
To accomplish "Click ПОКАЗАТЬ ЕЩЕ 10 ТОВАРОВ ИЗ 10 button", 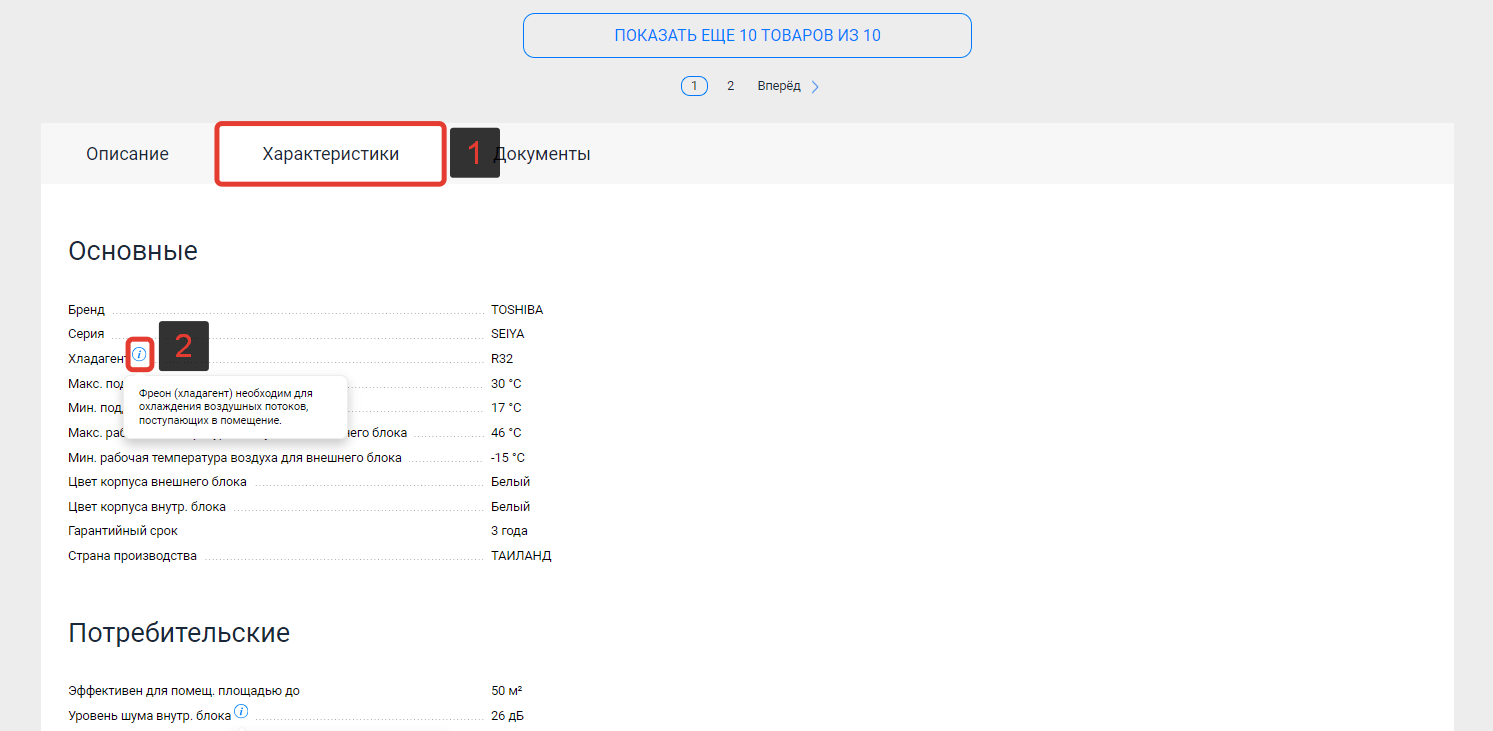I will coord(747,36).
